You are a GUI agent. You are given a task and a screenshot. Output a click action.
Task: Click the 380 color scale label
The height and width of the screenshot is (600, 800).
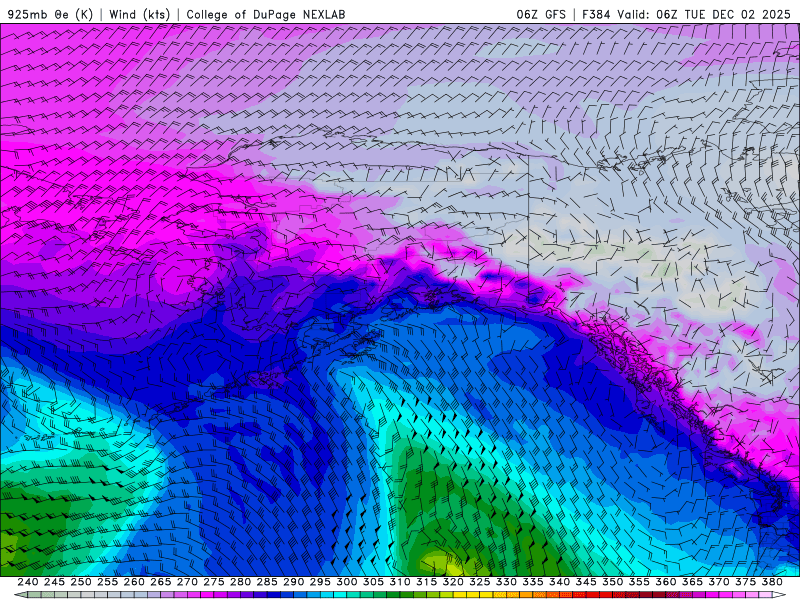772,582
